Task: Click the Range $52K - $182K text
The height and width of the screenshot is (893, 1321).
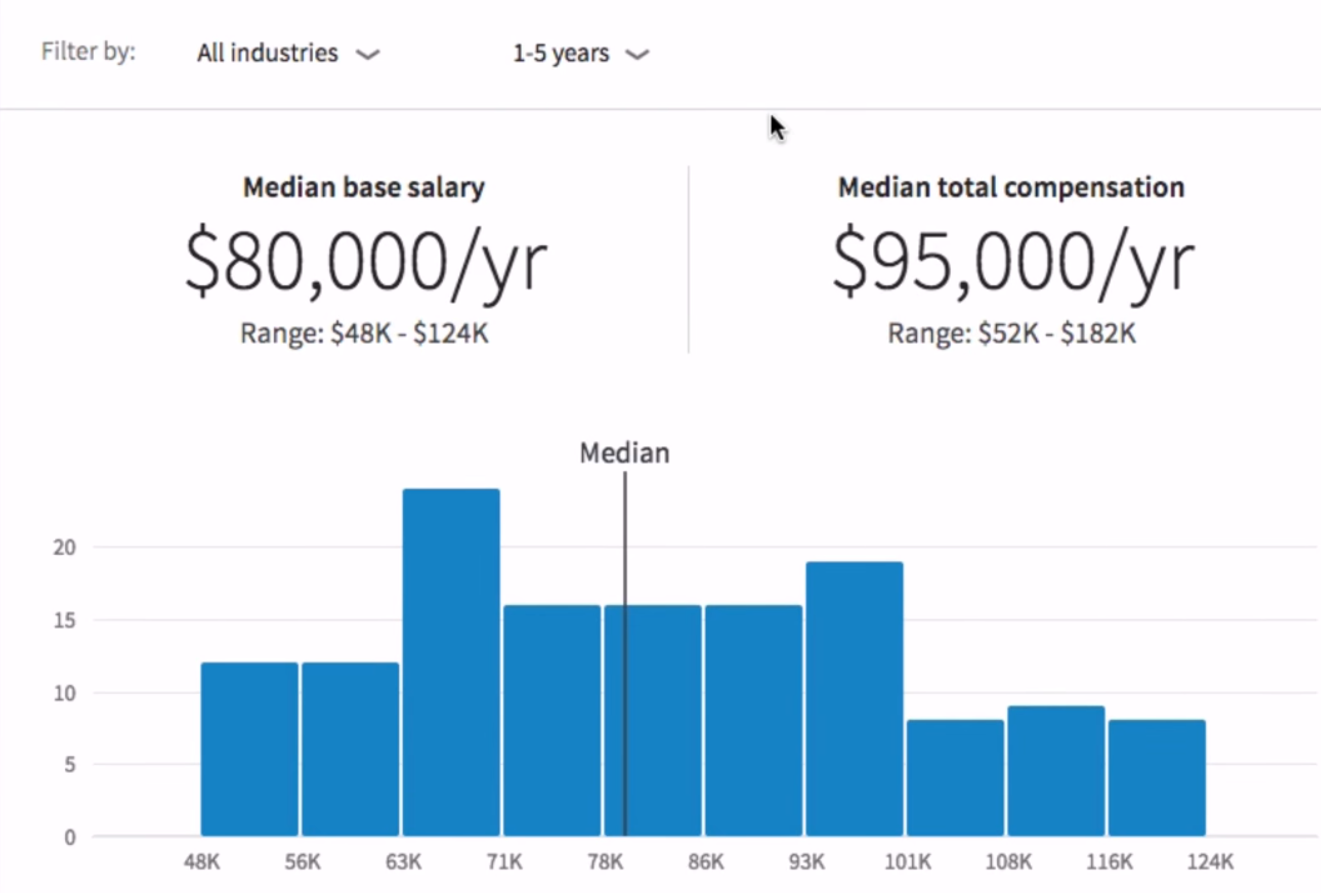Action: click(x=1011, y=333)
